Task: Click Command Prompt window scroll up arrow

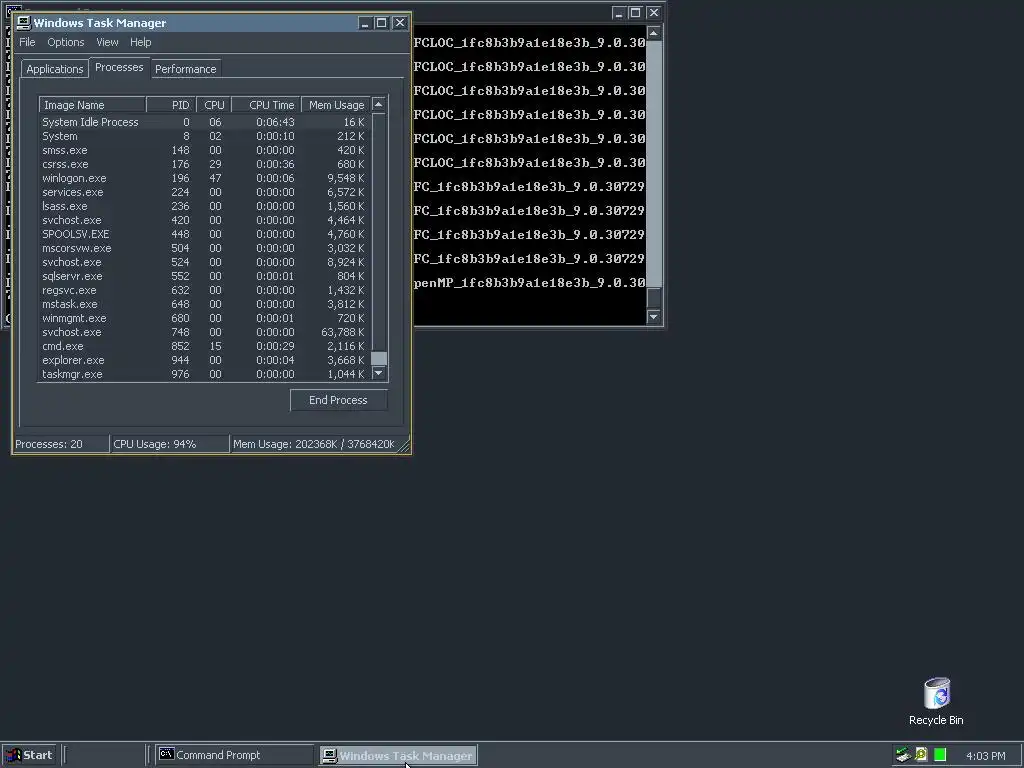Action: [654, 33]
